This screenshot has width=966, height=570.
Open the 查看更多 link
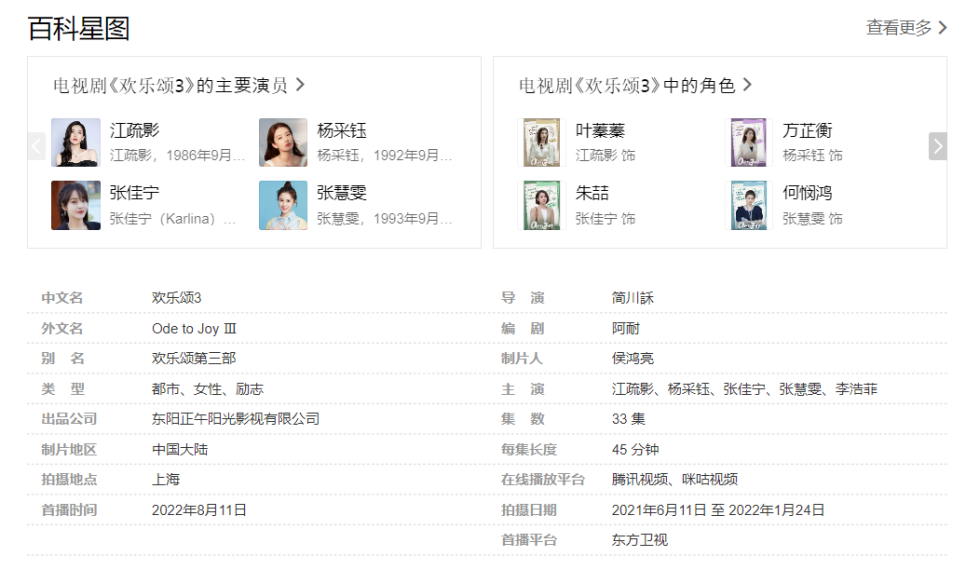coord(906,28)
